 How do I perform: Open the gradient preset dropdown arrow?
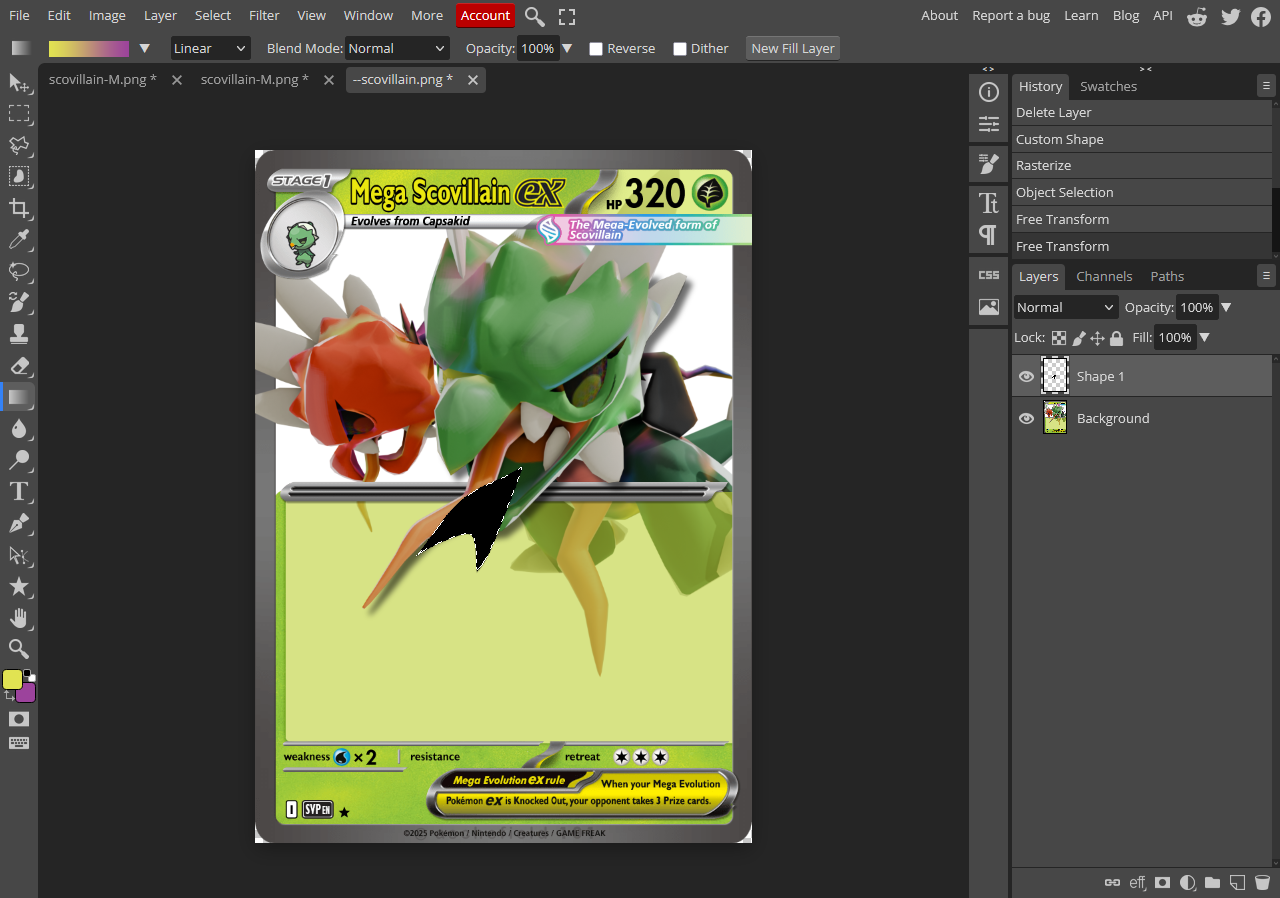click(x=144, y=48)
